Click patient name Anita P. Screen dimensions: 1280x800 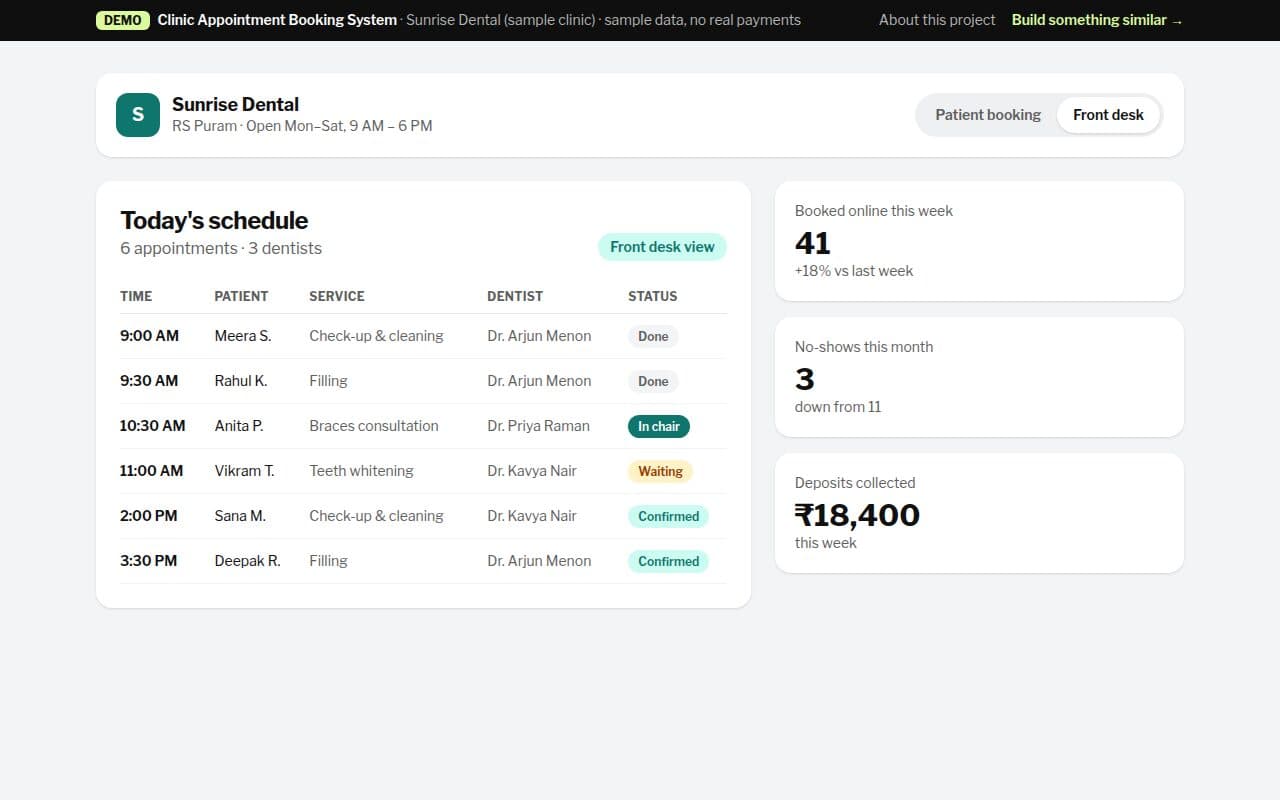click(239, 426)
